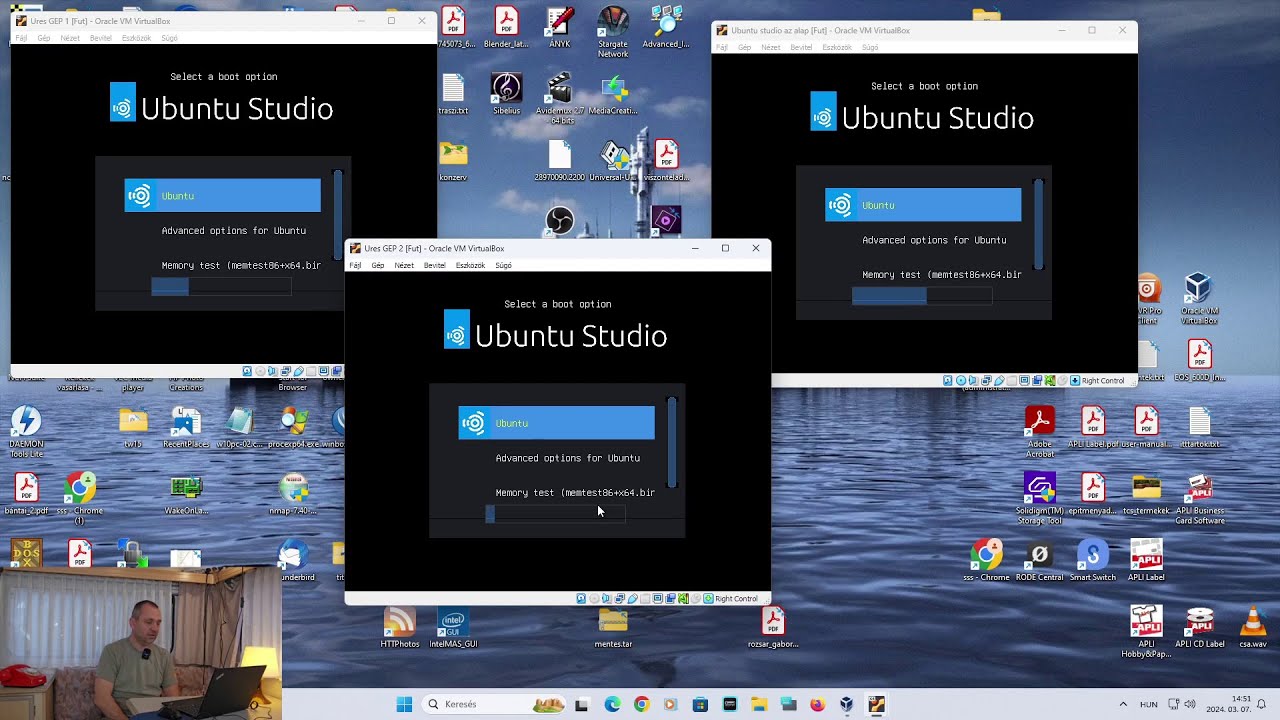
Task: Select csa.wav VLC file icon
Action: point(1253,627)
